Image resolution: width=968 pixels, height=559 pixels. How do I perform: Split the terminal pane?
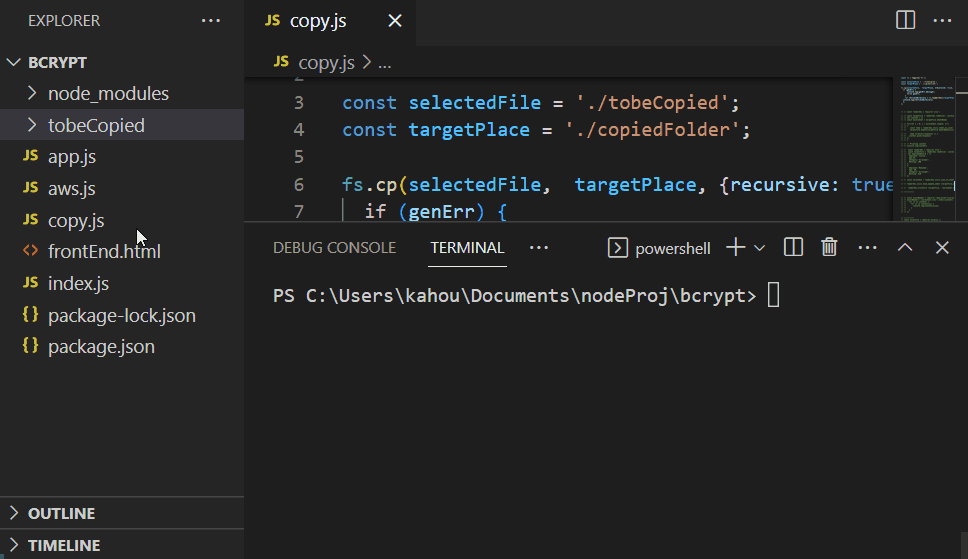[793, 248]
